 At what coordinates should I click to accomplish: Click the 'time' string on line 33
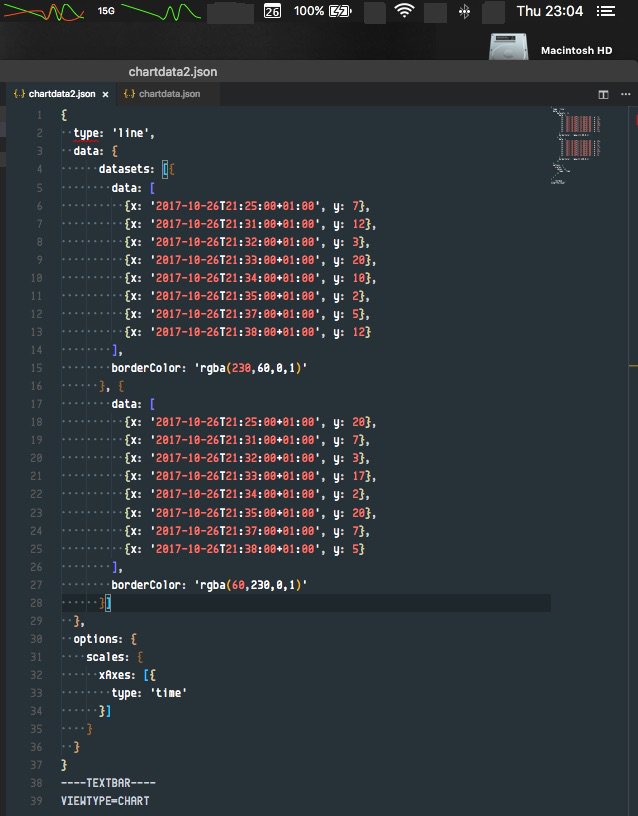point(169,693)
